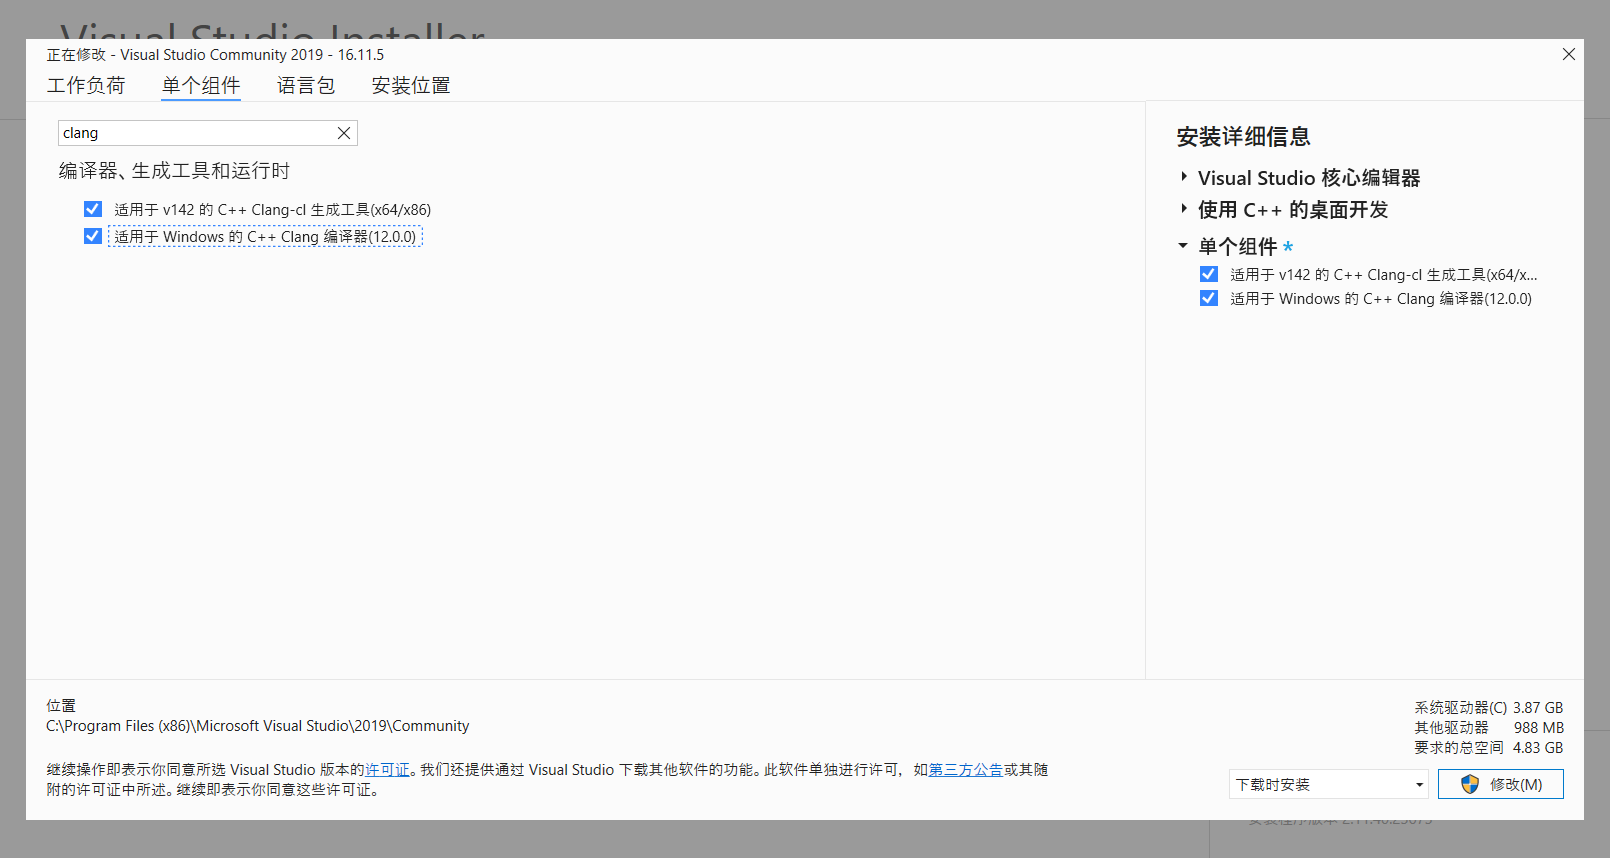Viewport: 1610px width, 858px height.
Task: Uncheck C++ Clang compiler for Windows component
Action: pyautogui.click(x=93, y=236)
